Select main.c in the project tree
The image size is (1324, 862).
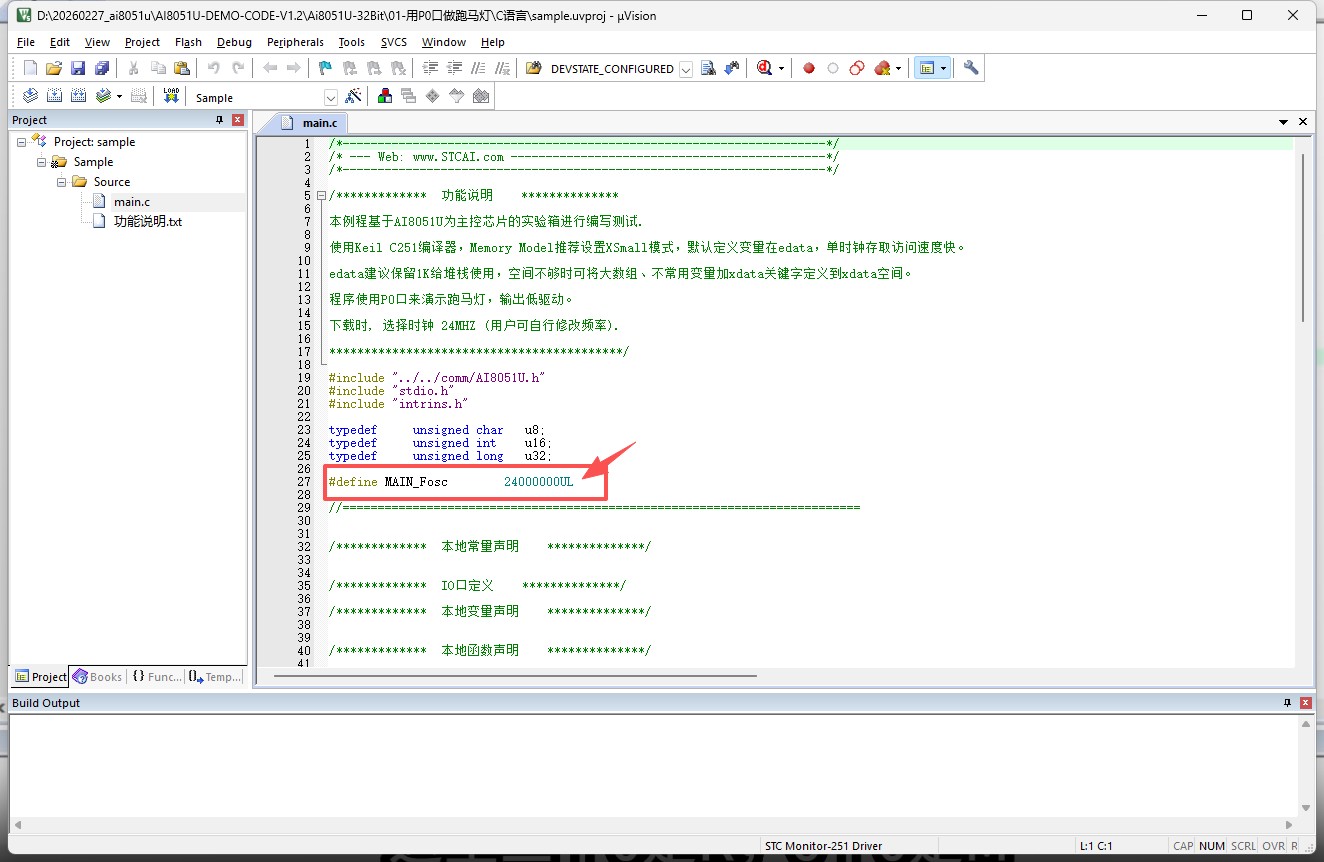coord(131,202)
